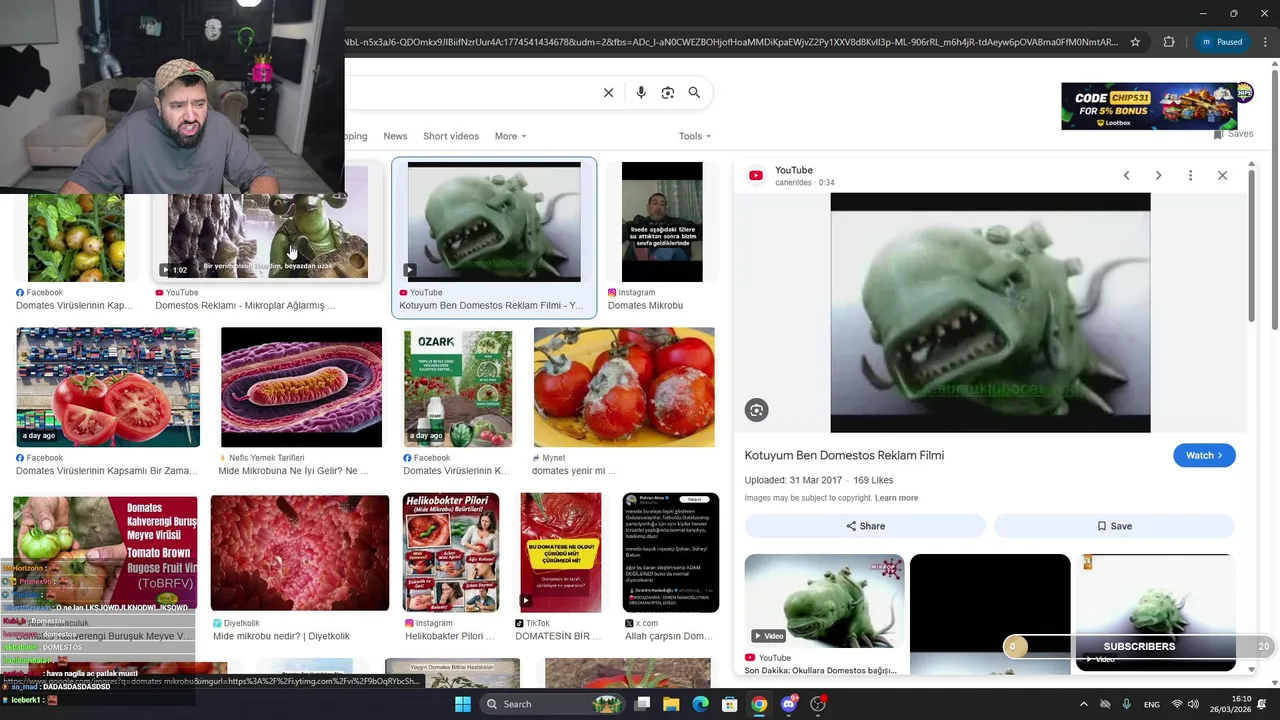Open Instagram Domates Mikrobu result
Screen dimensions: 1280x720
coord(662,237)
